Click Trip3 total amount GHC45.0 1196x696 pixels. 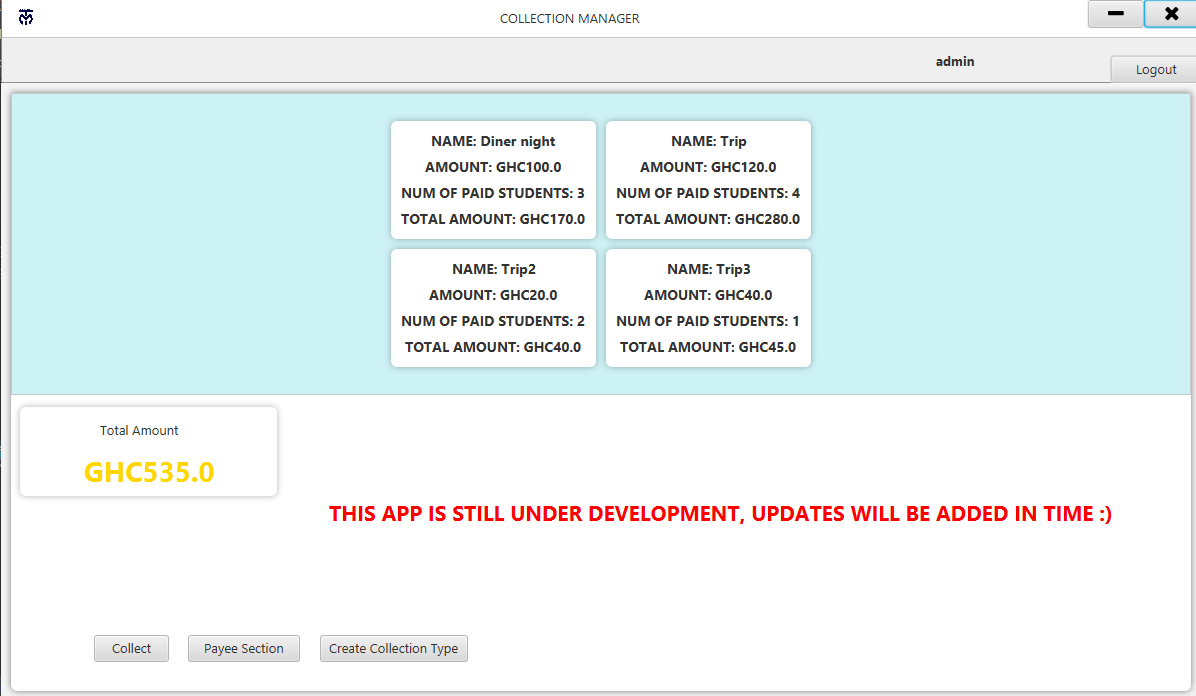click(x=708, y=347)
